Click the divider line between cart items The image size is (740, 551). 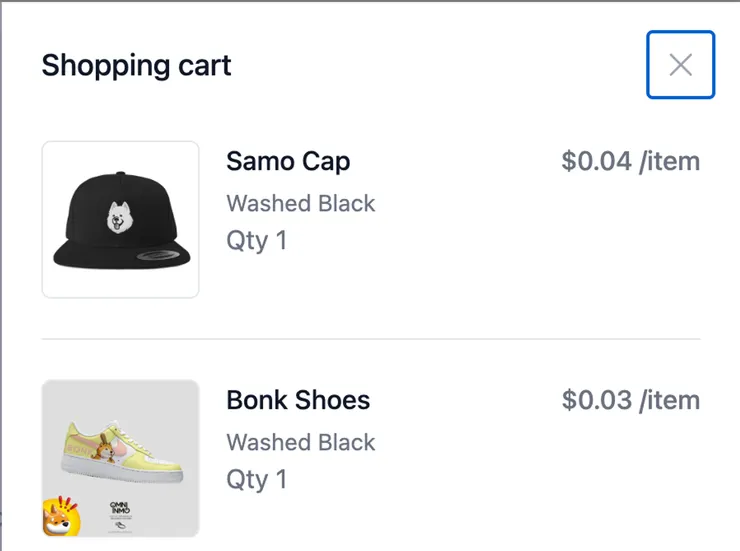pos(370,339)
